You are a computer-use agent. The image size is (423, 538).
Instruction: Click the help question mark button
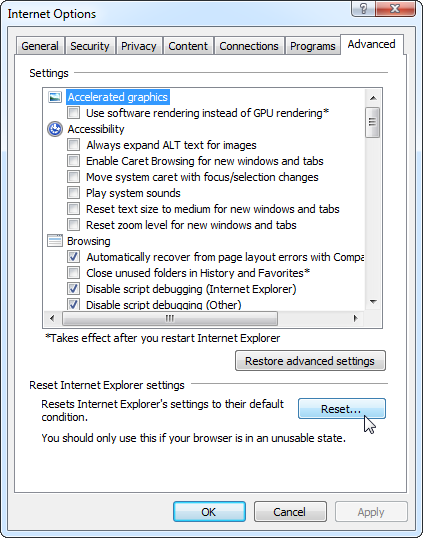click(x=364, y=9)
